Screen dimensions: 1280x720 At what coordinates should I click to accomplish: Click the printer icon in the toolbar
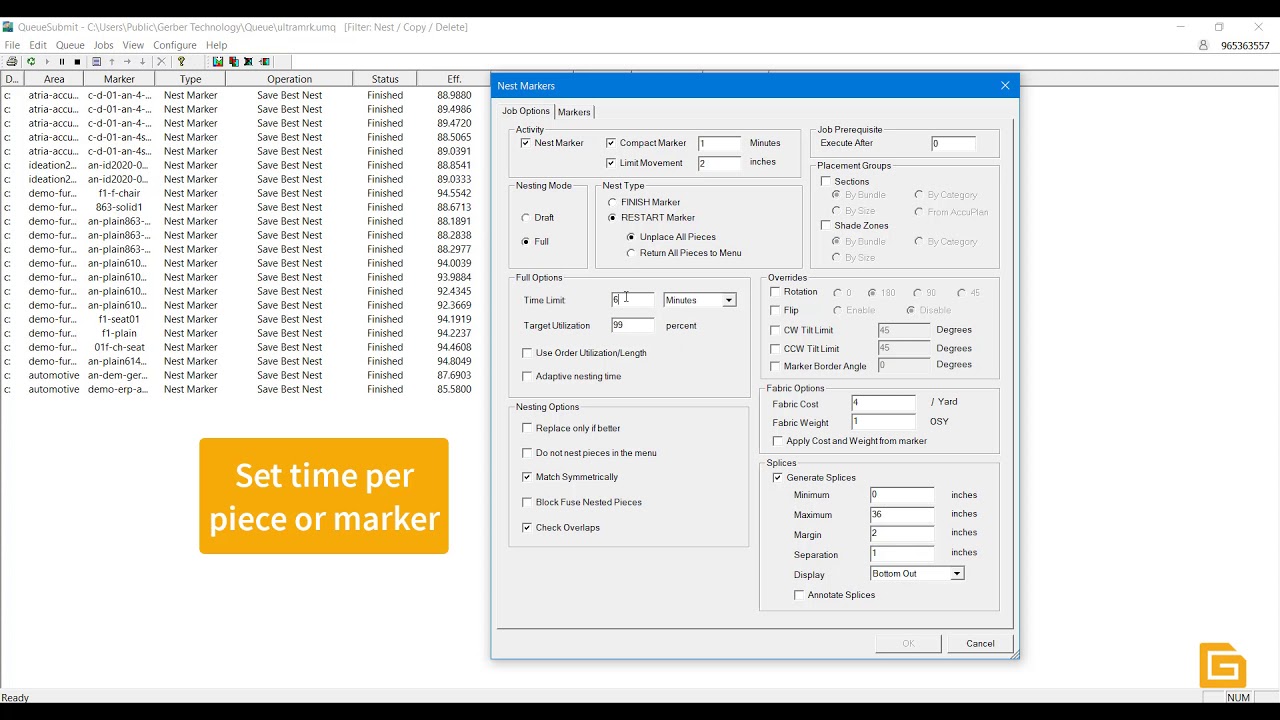pyautogui.click(x=12, y=62)
